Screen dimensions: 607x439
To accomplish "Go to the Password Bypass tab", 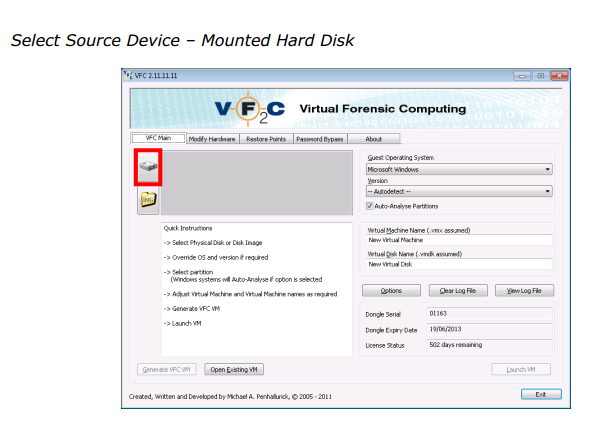I will pos(320,139).
